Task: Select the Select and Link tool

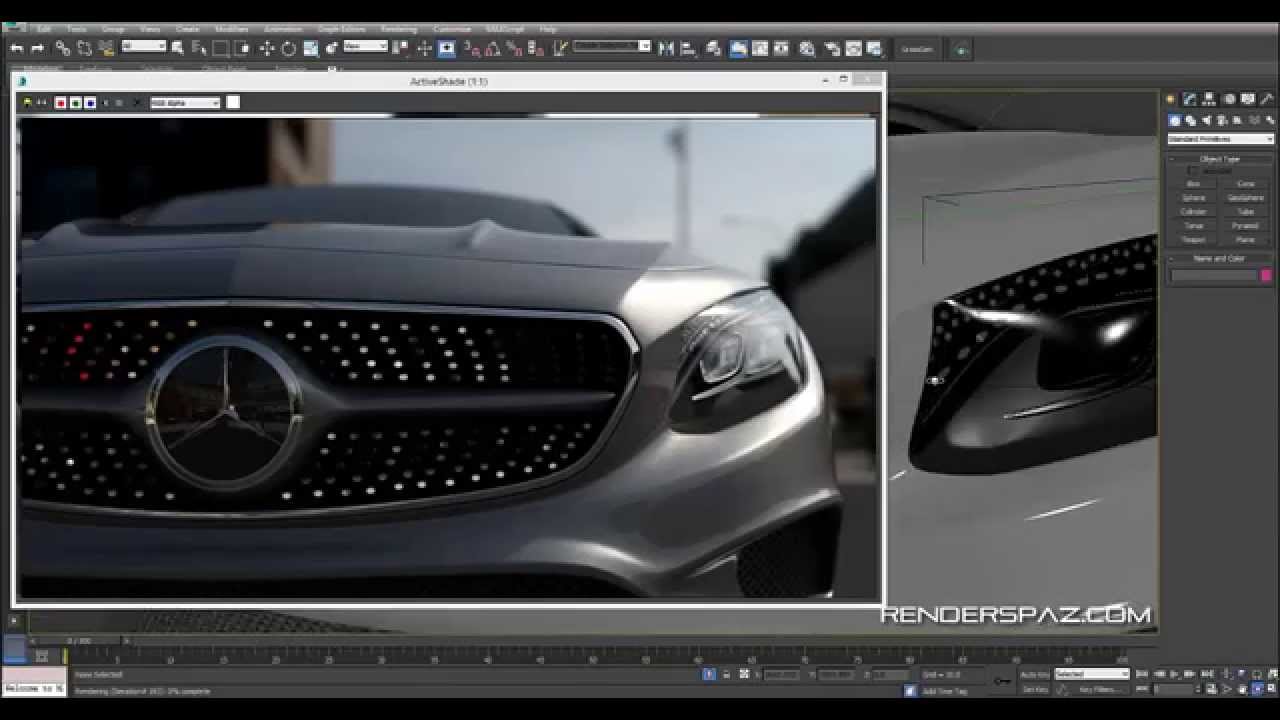Action: point(63,48)
